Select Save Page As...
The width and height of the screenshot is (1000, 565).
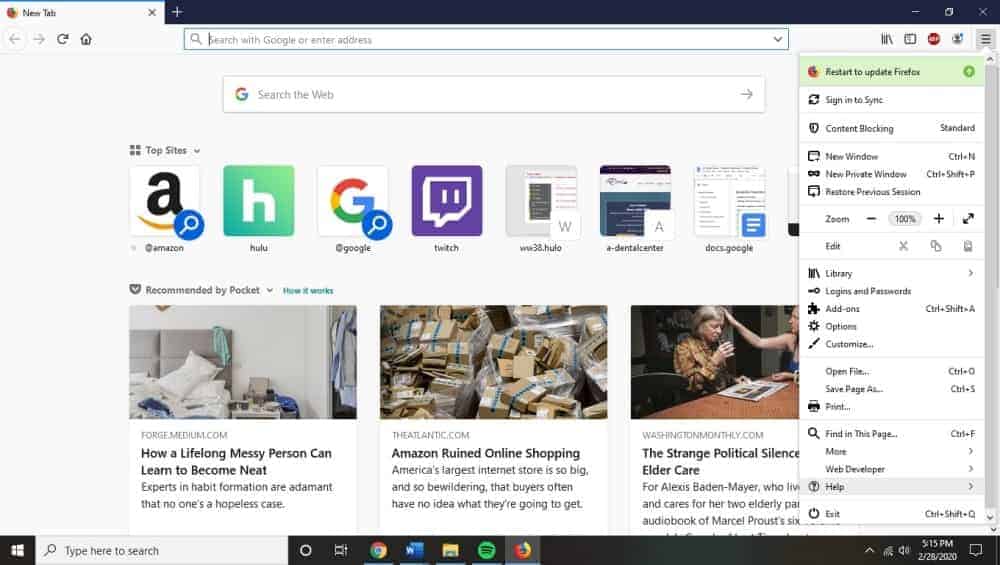(892, 389)
